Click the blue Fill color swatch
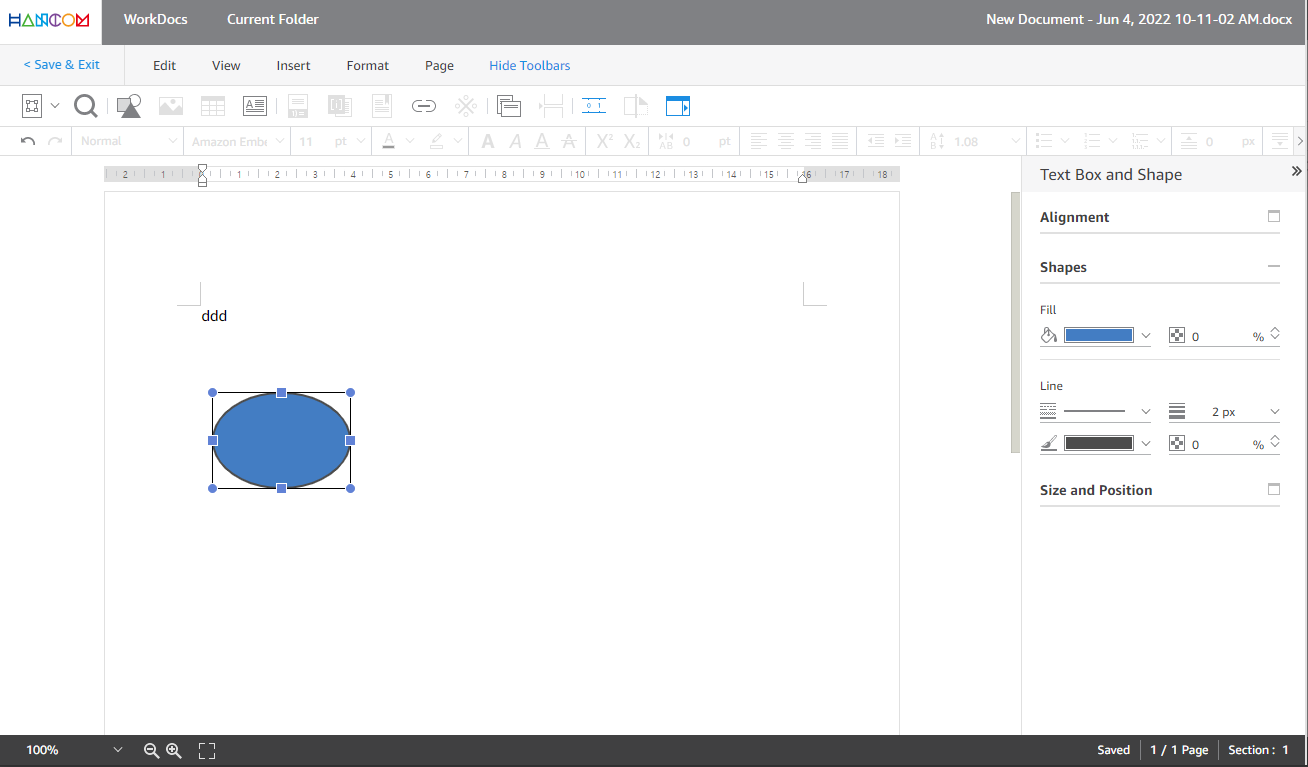Screen dimensions: 1308x767 click(x=1099, y=335)
